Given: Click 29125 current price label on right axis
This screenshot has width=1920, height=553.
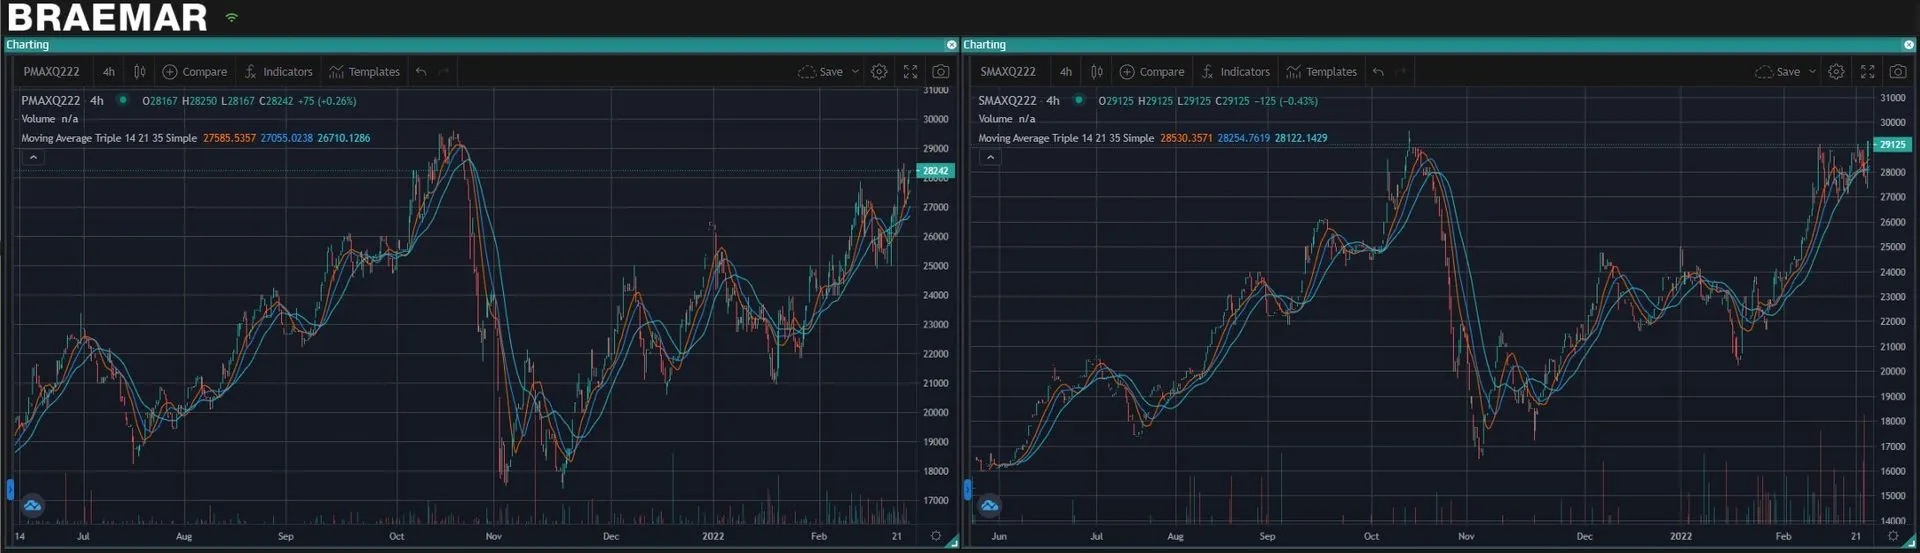Looking at the screenshot, I should click(1892, 145).
